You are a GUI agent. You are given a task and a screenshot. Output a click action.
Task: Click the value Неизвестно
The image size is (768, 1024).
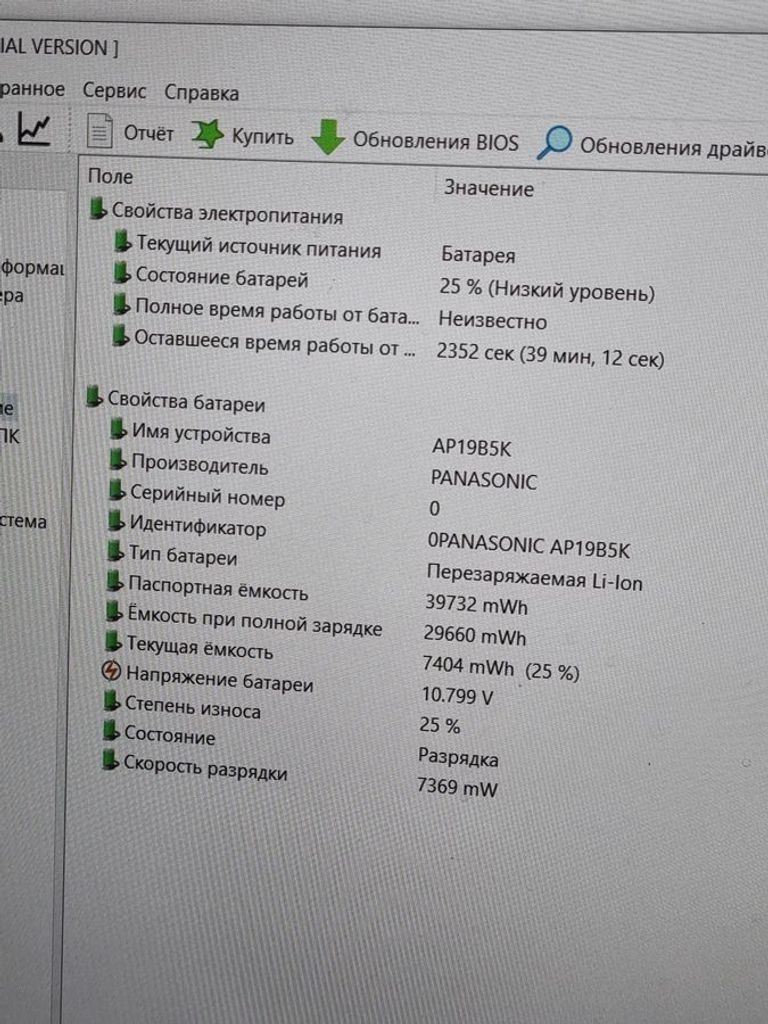[x=492, y=320]
